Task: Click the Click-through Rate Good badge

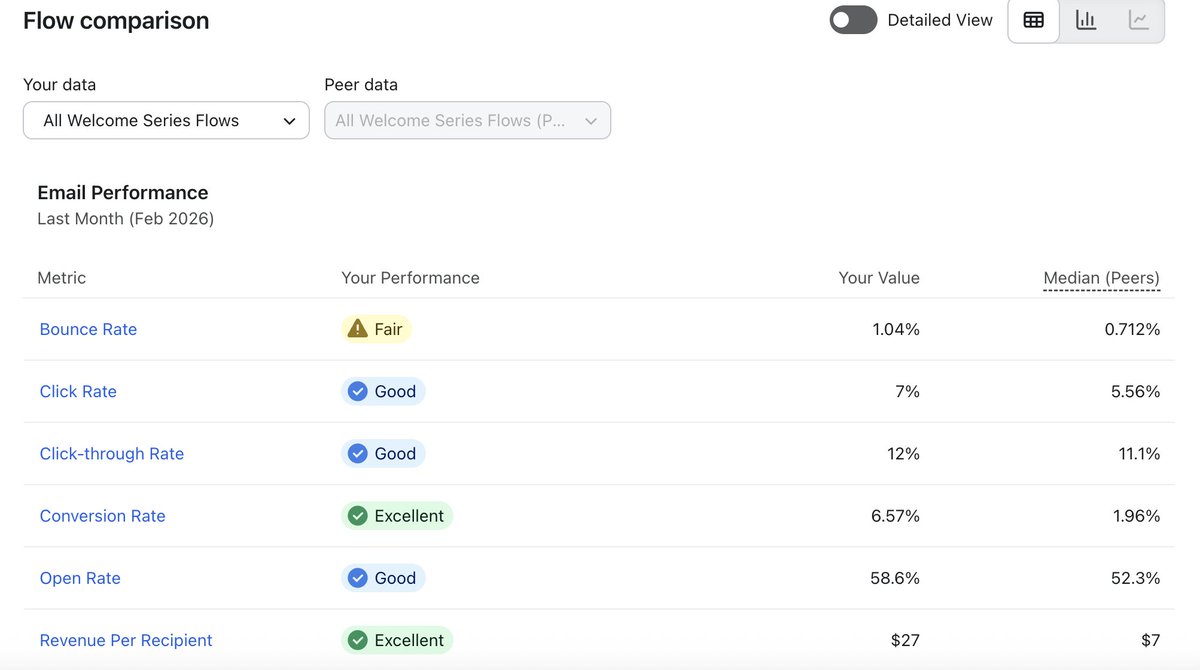Action: [x=383, y=454]
